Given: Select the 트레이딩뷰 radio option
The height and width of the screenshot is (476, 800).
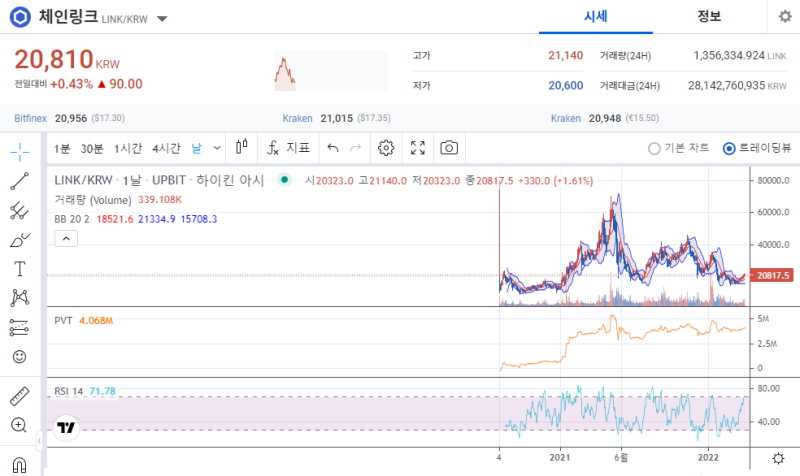Looking at the screenshot, I should point(757,148).
